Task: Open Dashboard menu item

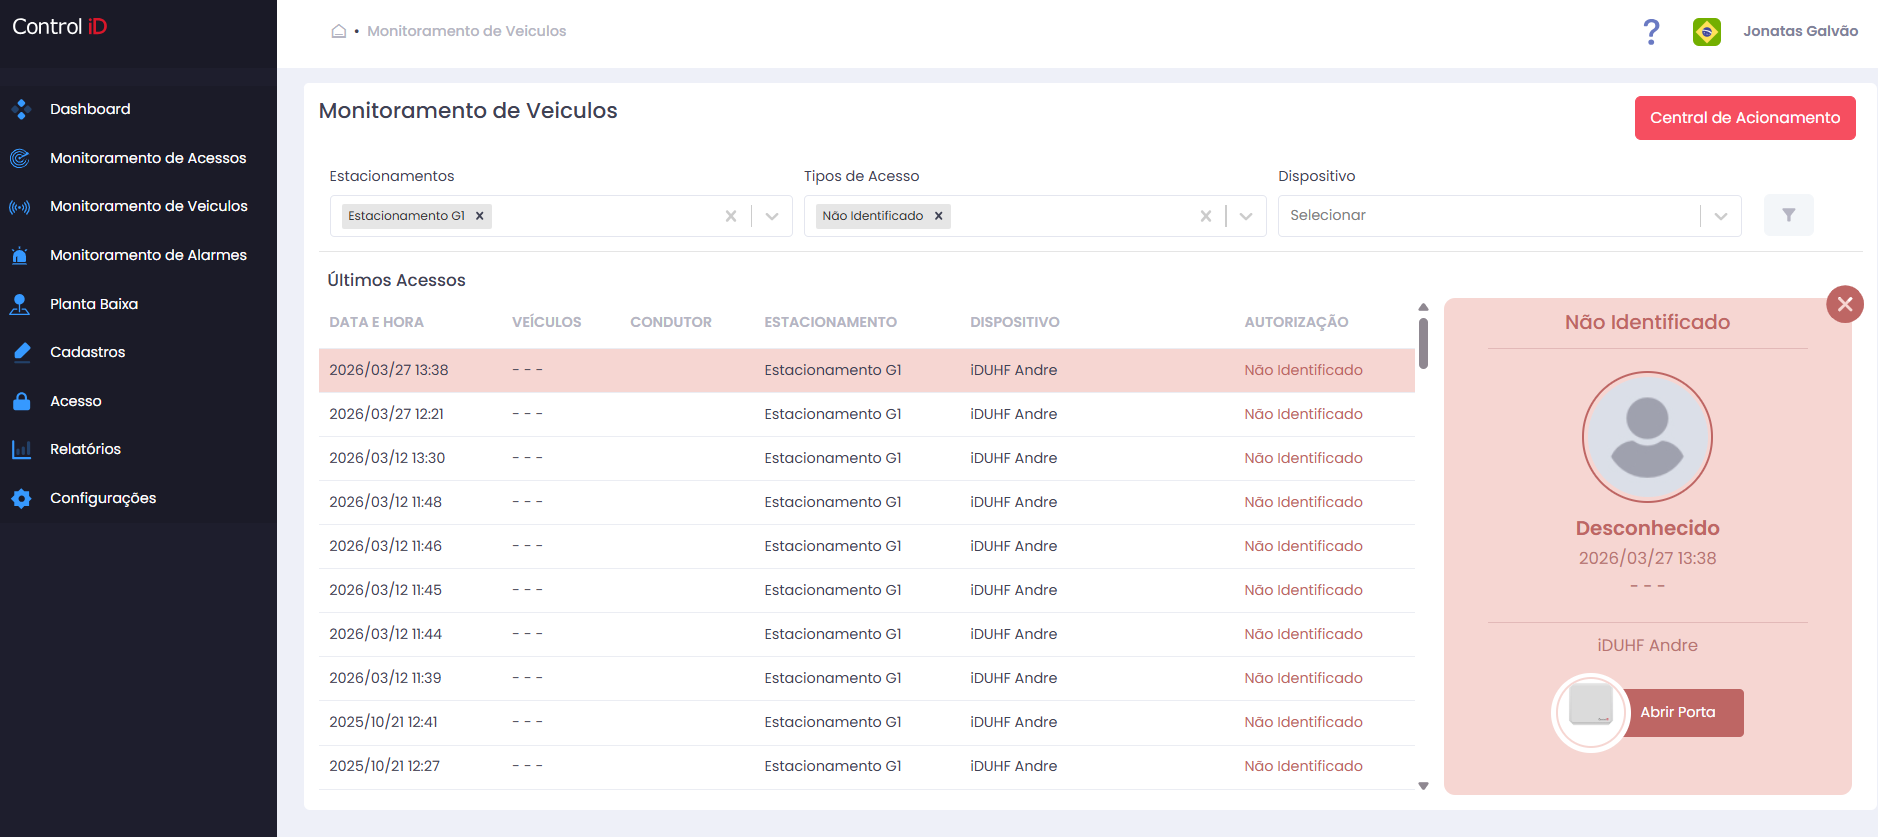Action: pos(90,109)
